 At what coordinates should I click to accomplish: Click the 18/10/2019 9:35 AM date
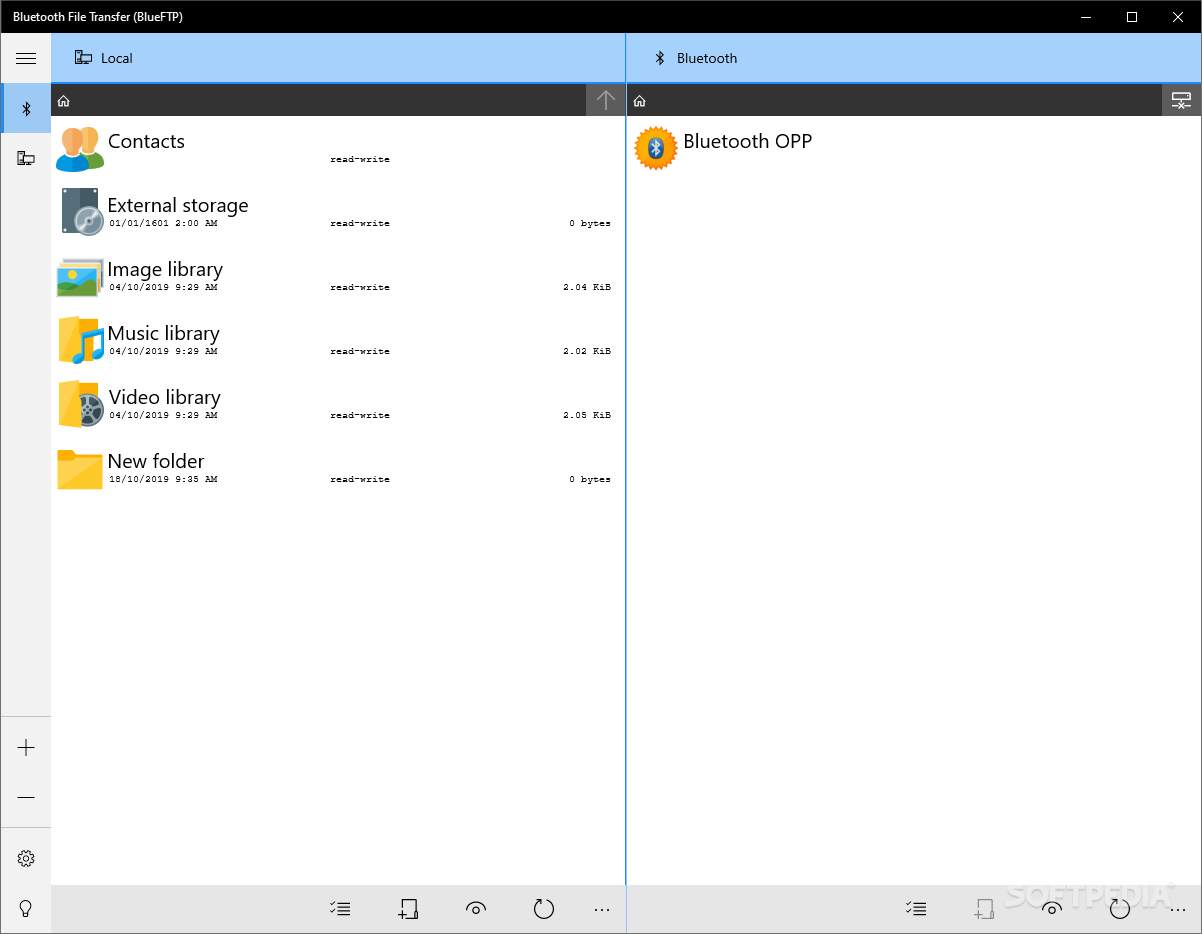(x=163, y=479)
